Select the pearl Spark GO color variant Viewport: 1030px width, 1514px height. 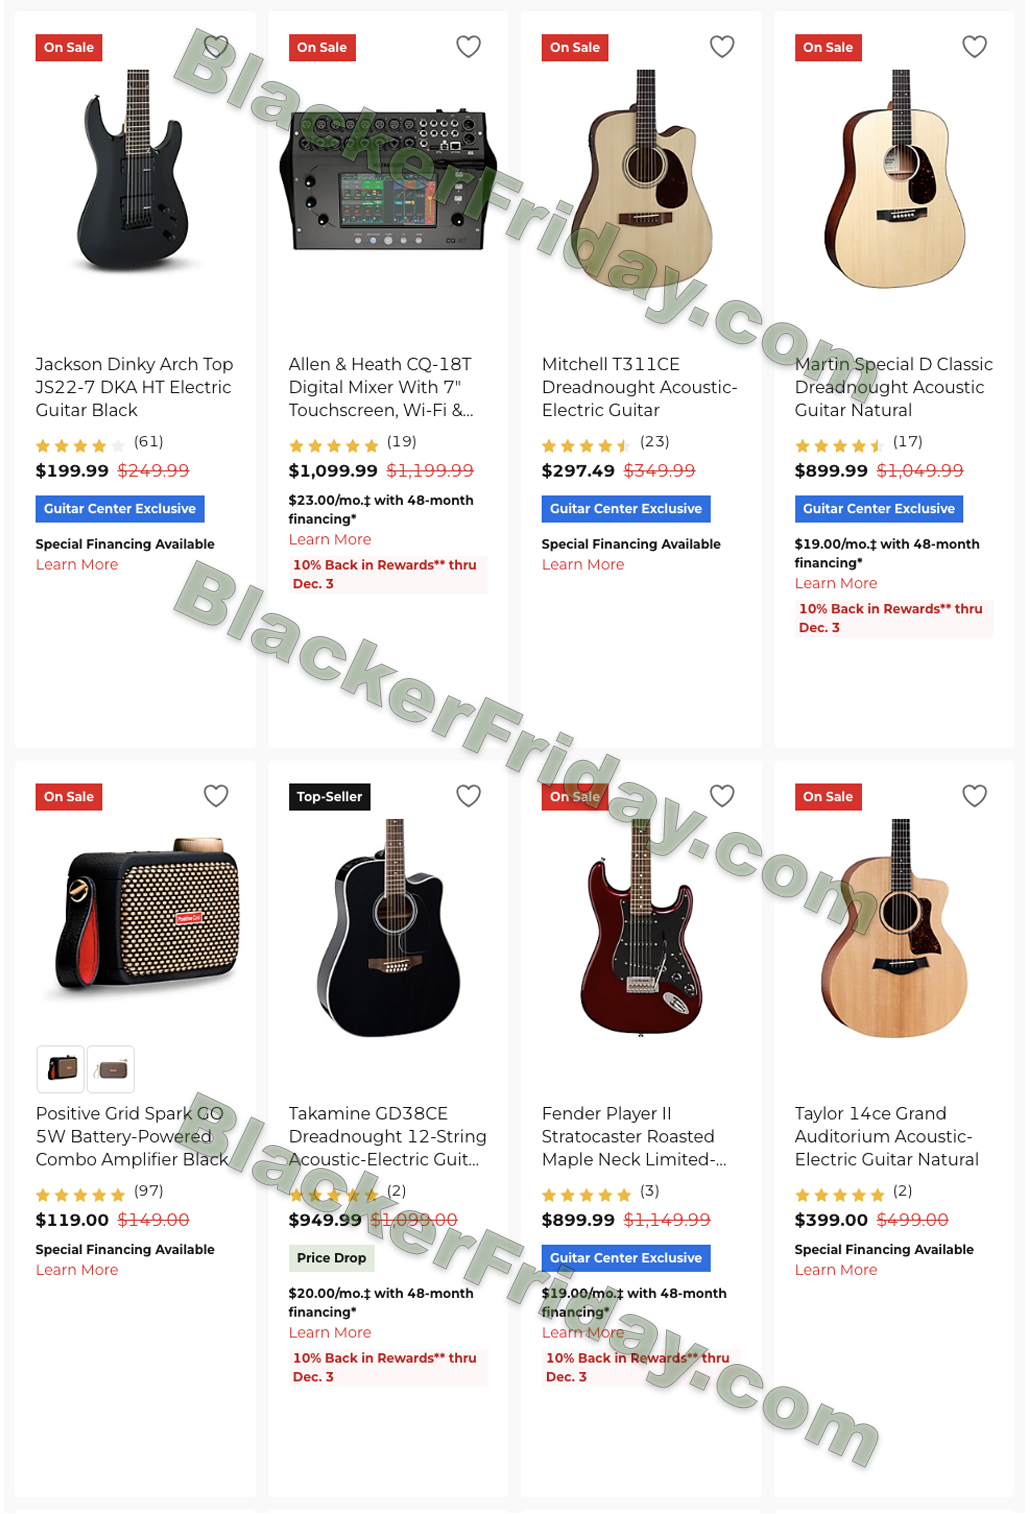click(x=111, y=1069)
